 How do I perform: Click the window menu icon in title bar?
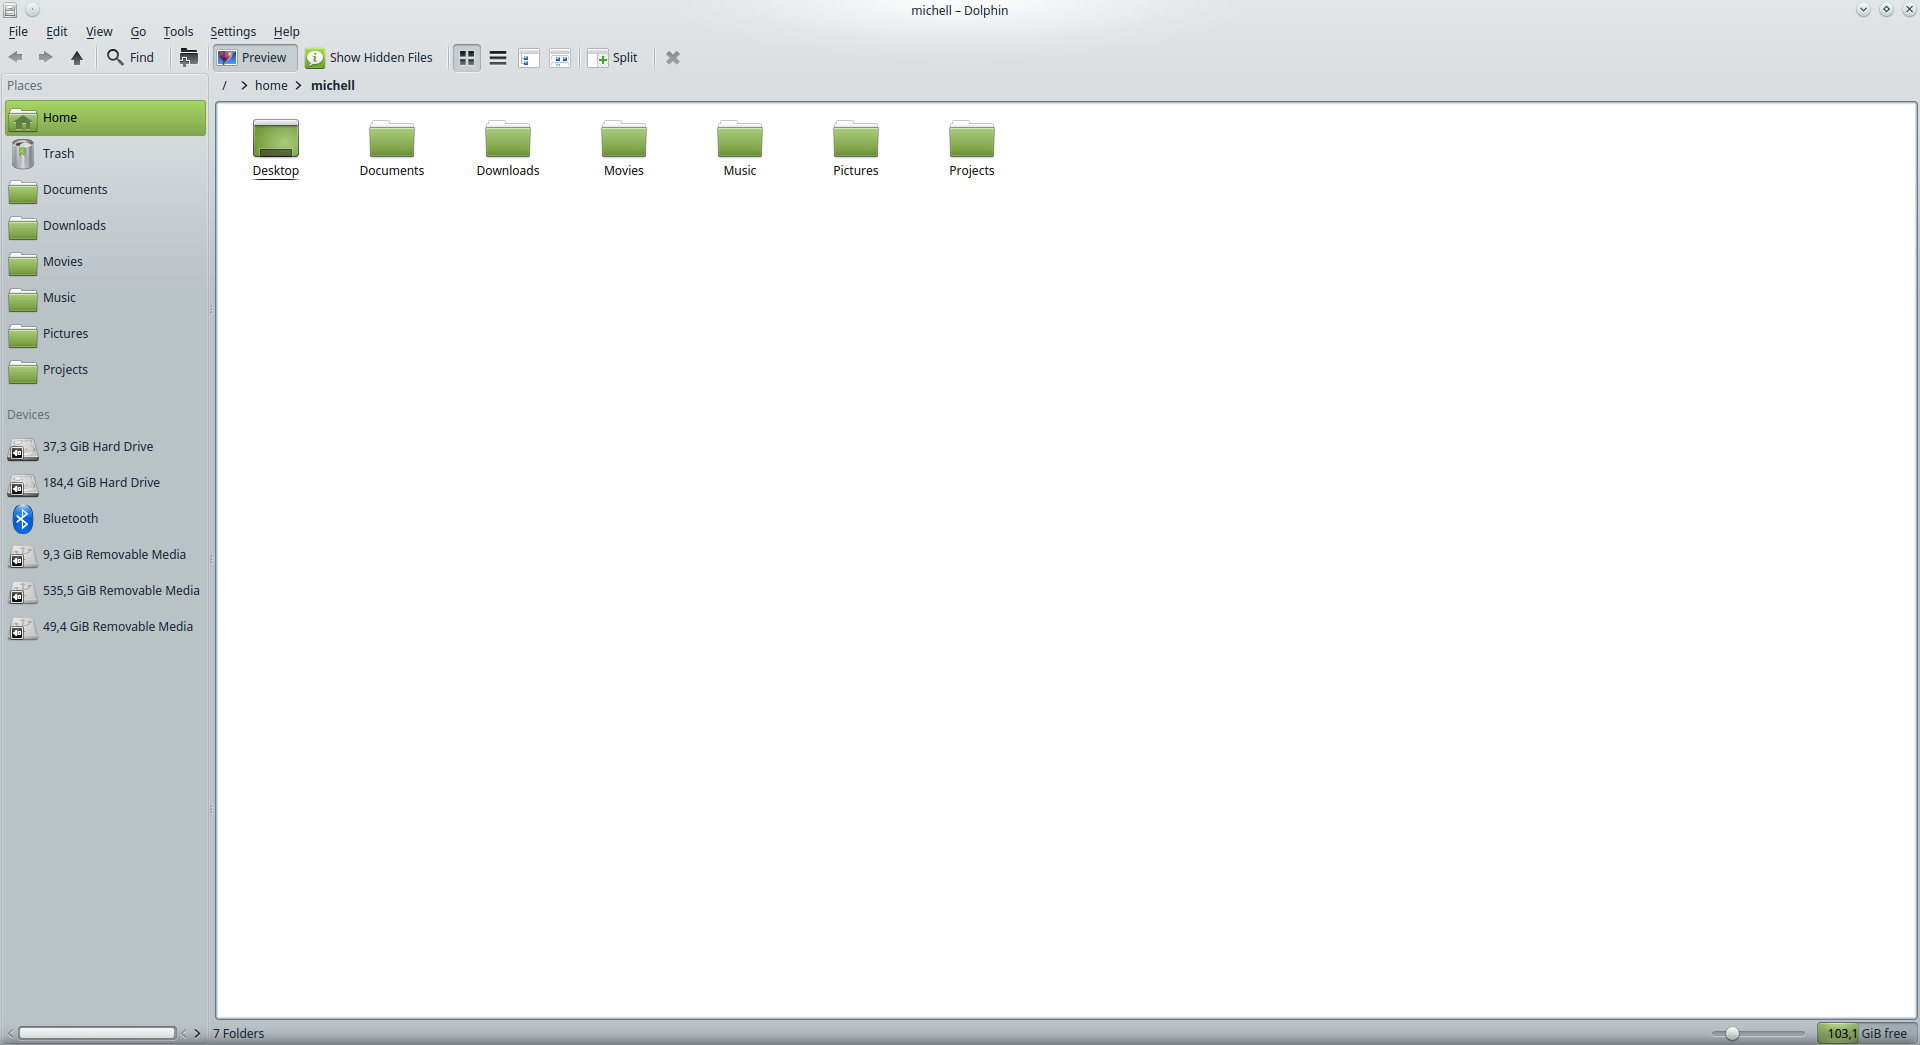(10, 10)
